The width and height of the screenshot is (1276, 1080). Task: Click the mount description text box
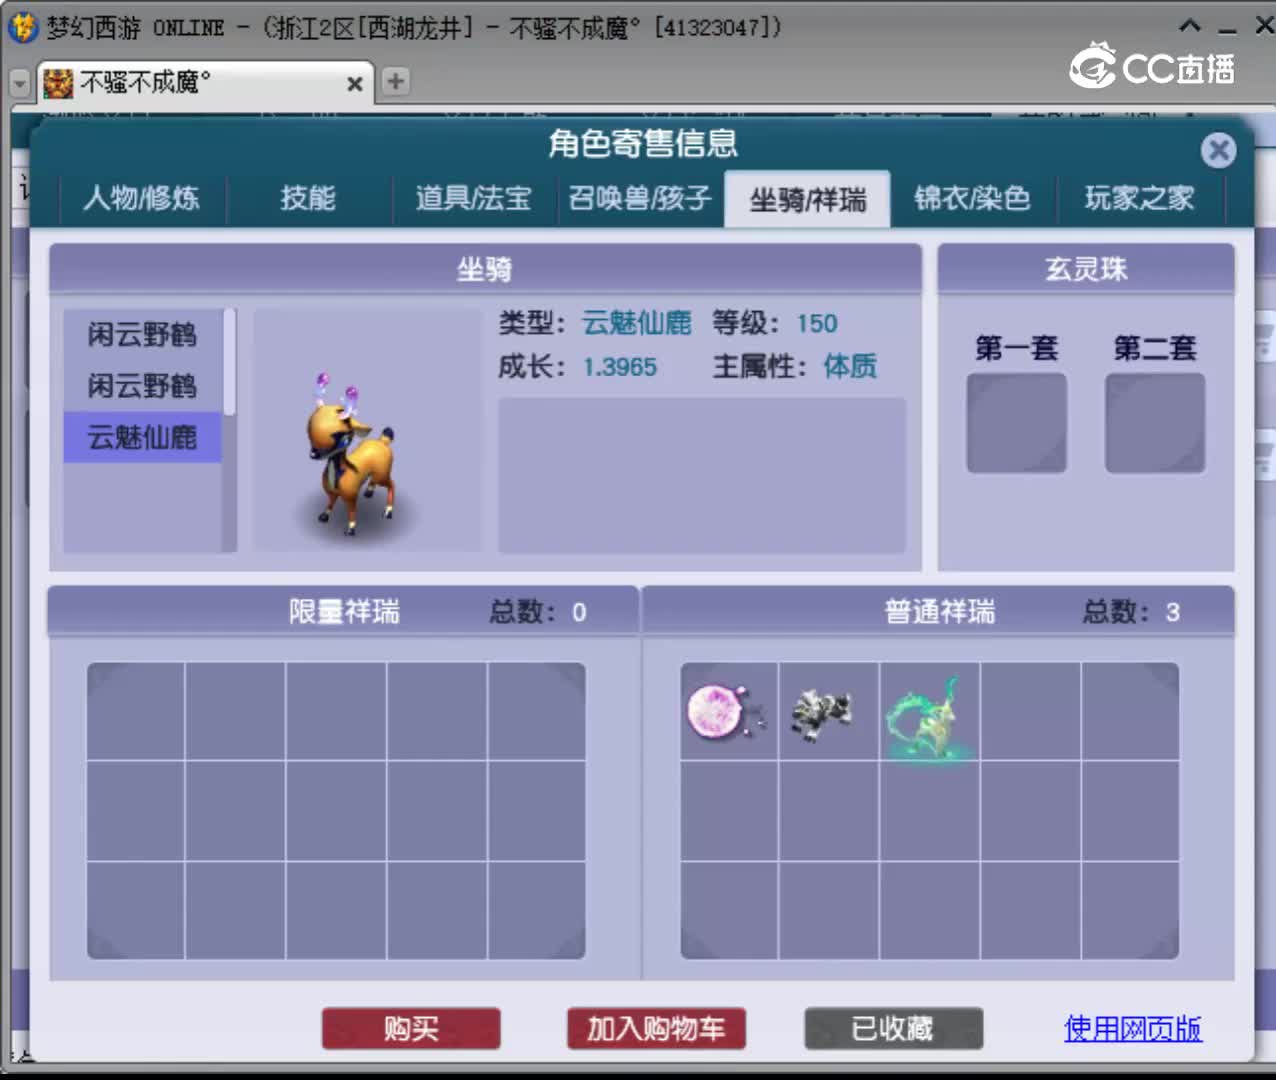(x=702, y=475)
